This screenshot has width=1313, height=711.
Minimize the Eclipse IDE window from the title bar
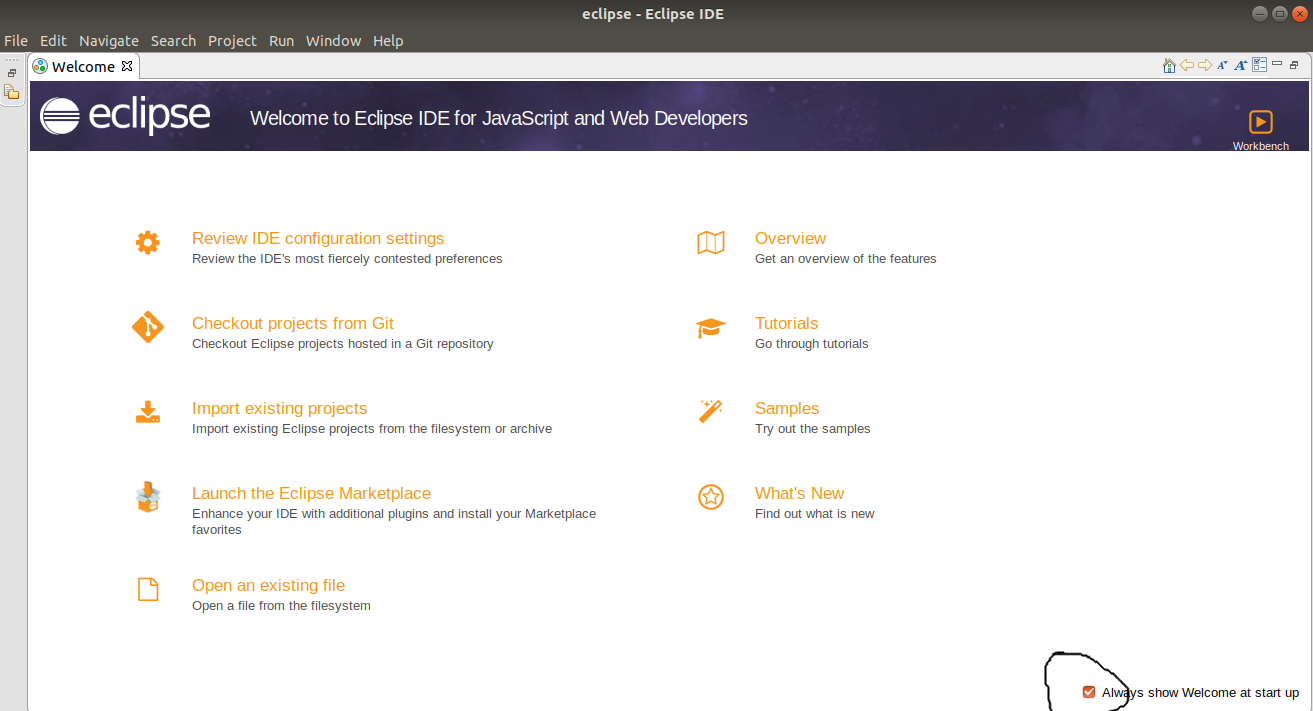(1260, 13)
